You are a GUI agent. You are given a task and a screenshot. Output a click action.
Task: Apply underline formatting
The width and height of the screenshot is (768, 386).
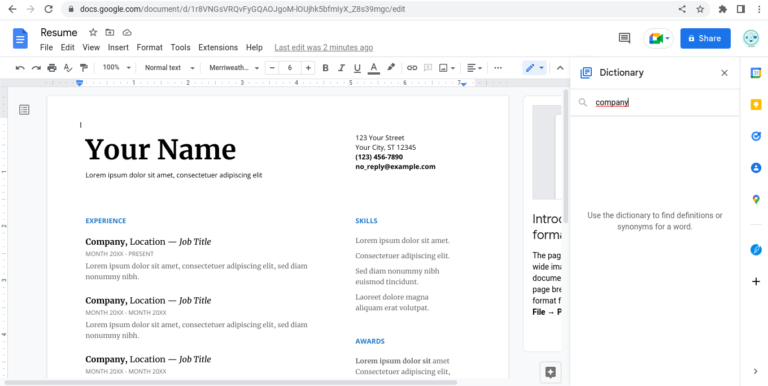[357, 68]
